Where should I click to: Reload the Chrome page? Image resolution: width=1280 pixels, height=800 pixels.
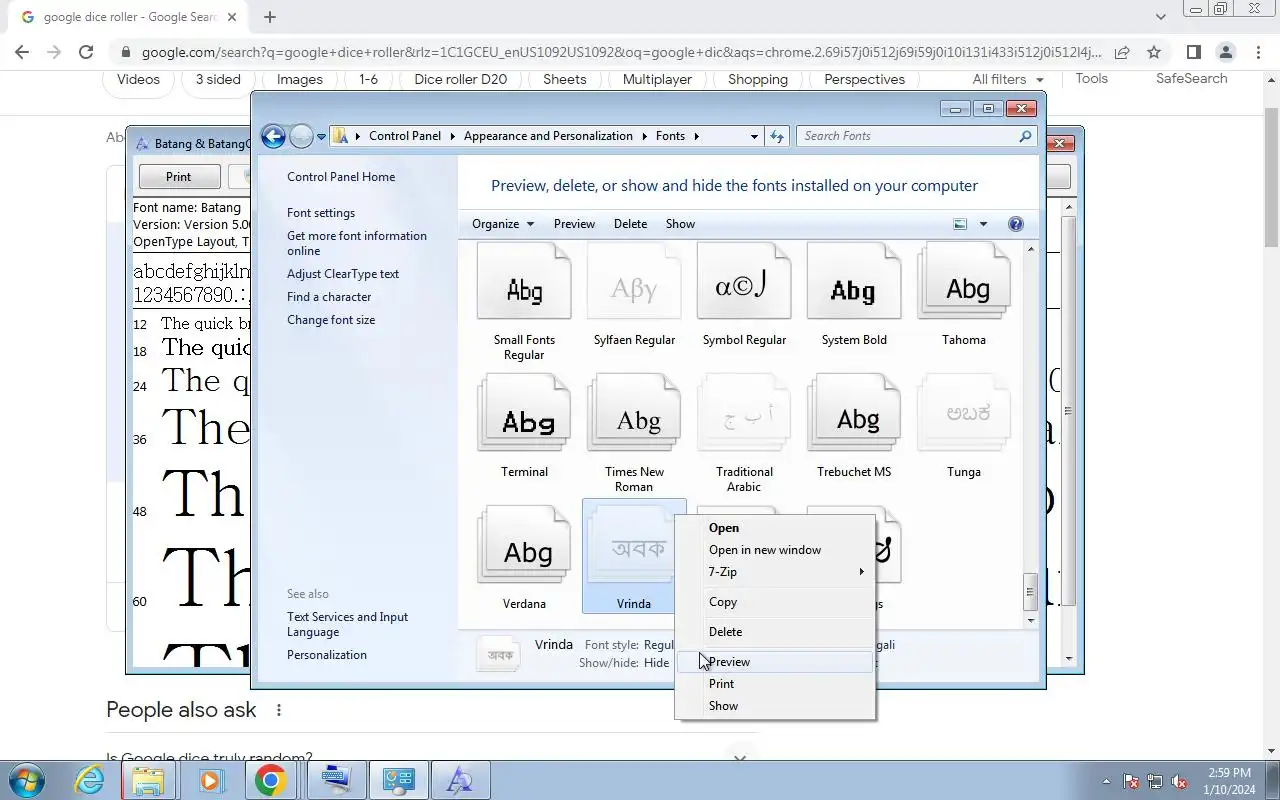pos(86,52)
